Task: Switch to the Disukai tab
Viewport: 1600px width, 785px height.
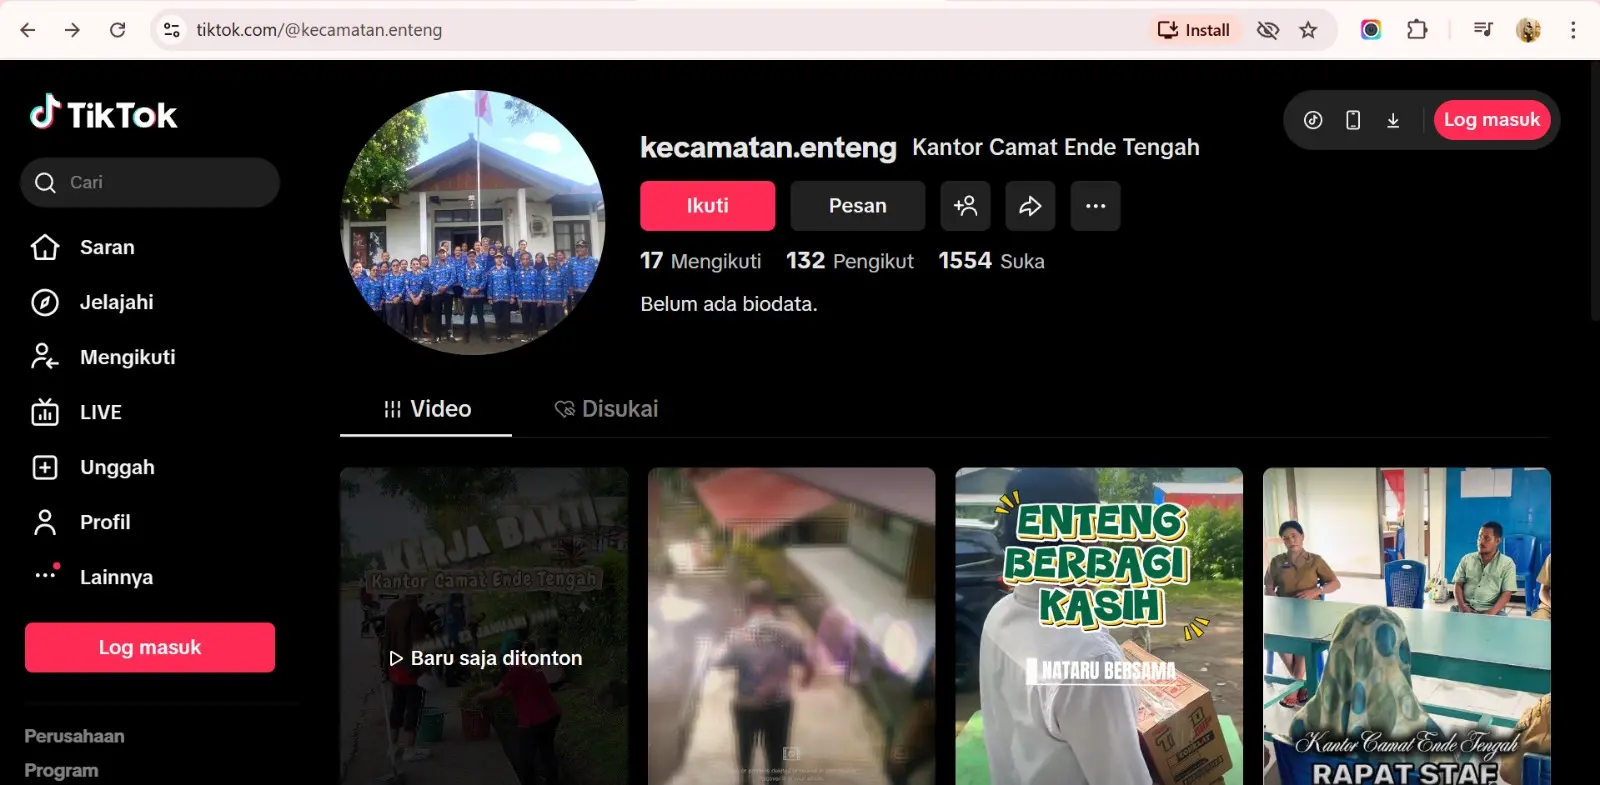Action: (606, 409)
